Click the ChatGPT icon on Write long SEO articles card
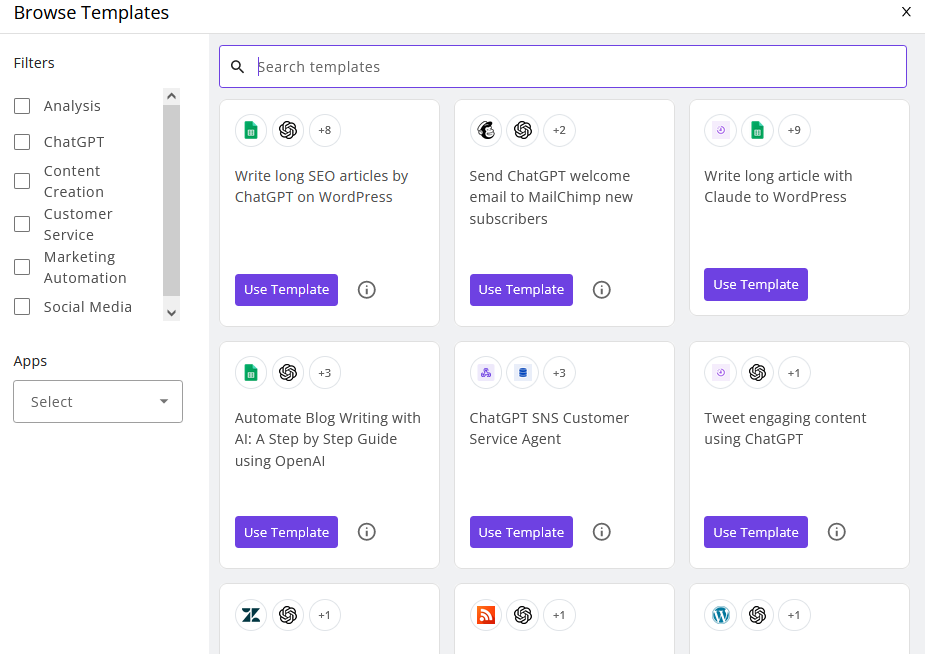The image size is (925, 654). point(288,130)
